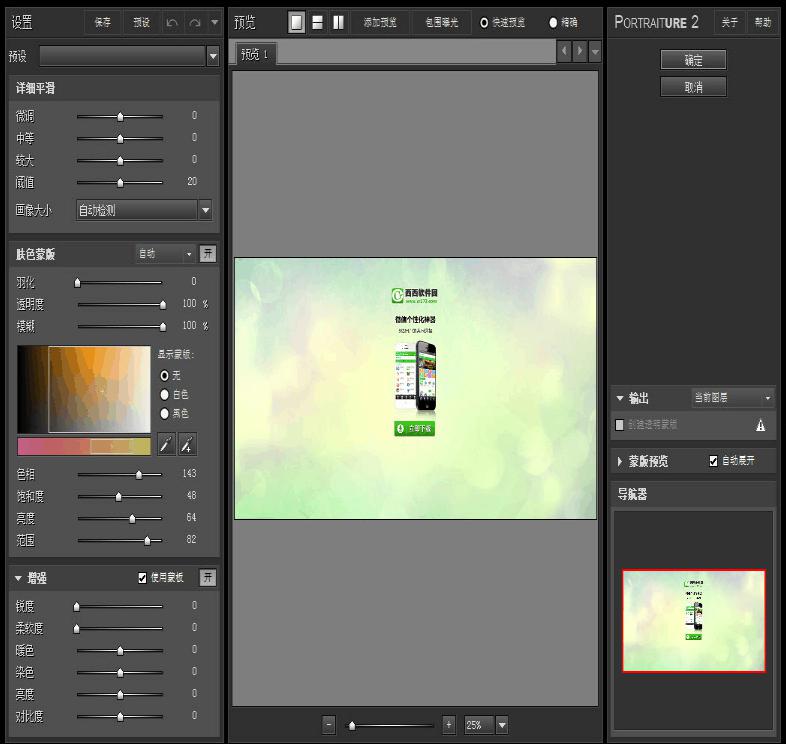The image size is (786, 744).
Task: Open the 25% zoom level dropdown
Action: click(502, 724)
